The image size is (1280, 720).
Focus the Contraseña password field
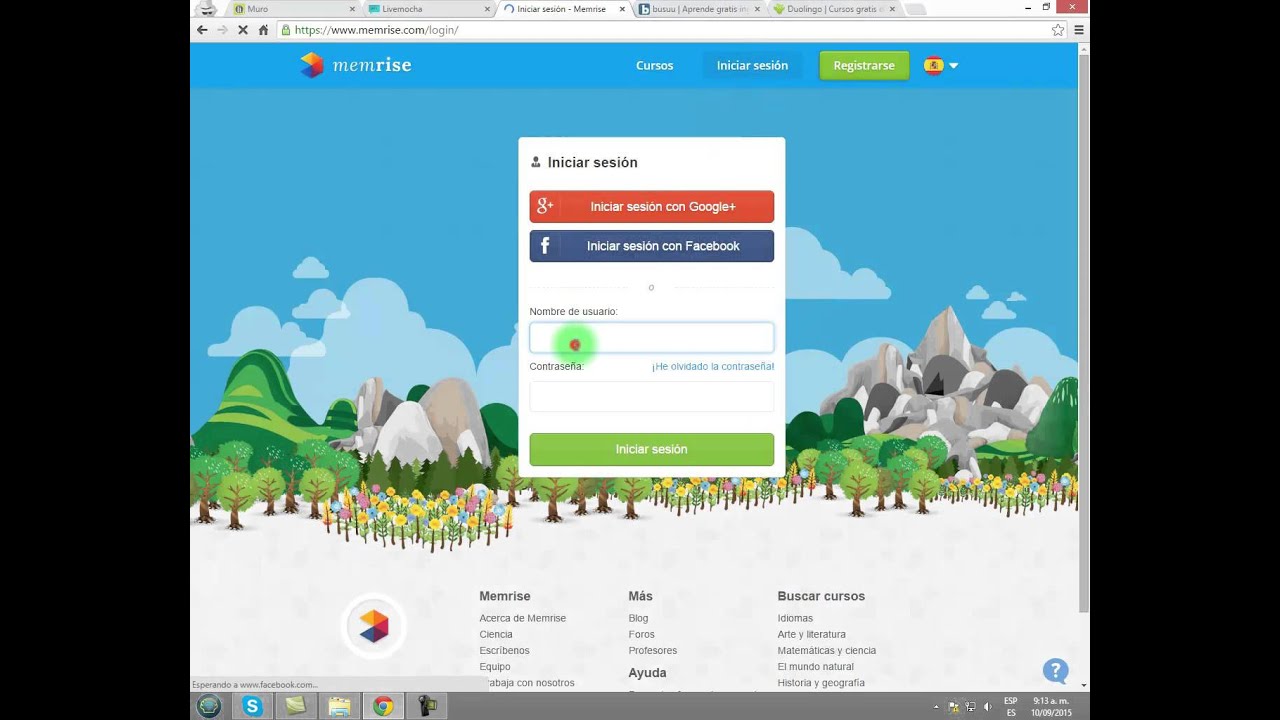pos(651,396)
